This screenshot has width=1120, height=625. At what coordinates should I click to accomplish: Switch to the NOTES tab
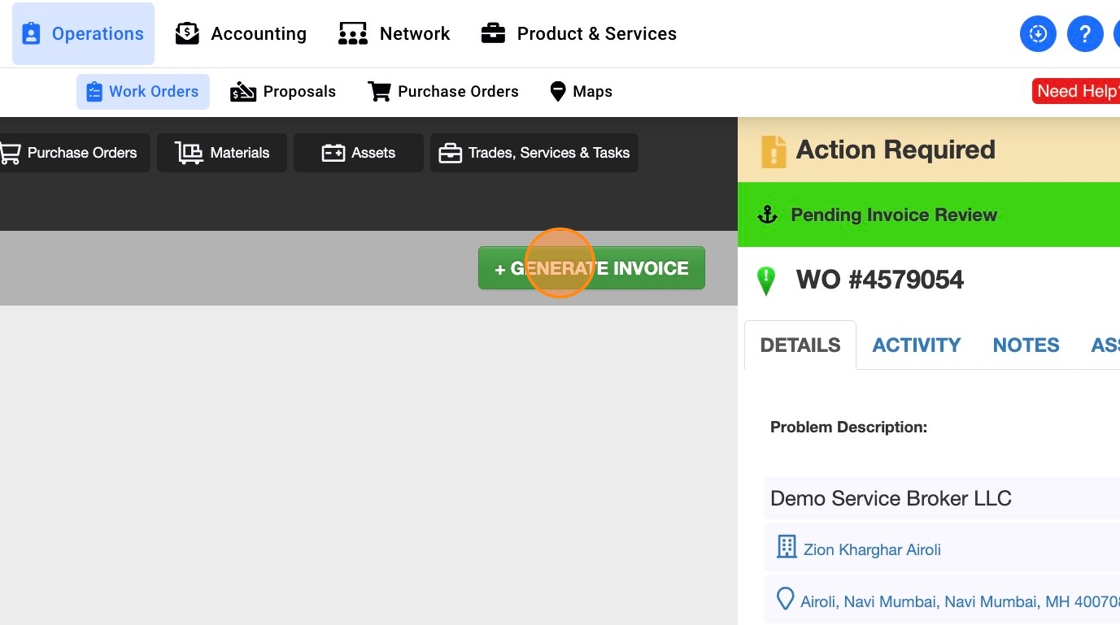tap(1025, 345)
